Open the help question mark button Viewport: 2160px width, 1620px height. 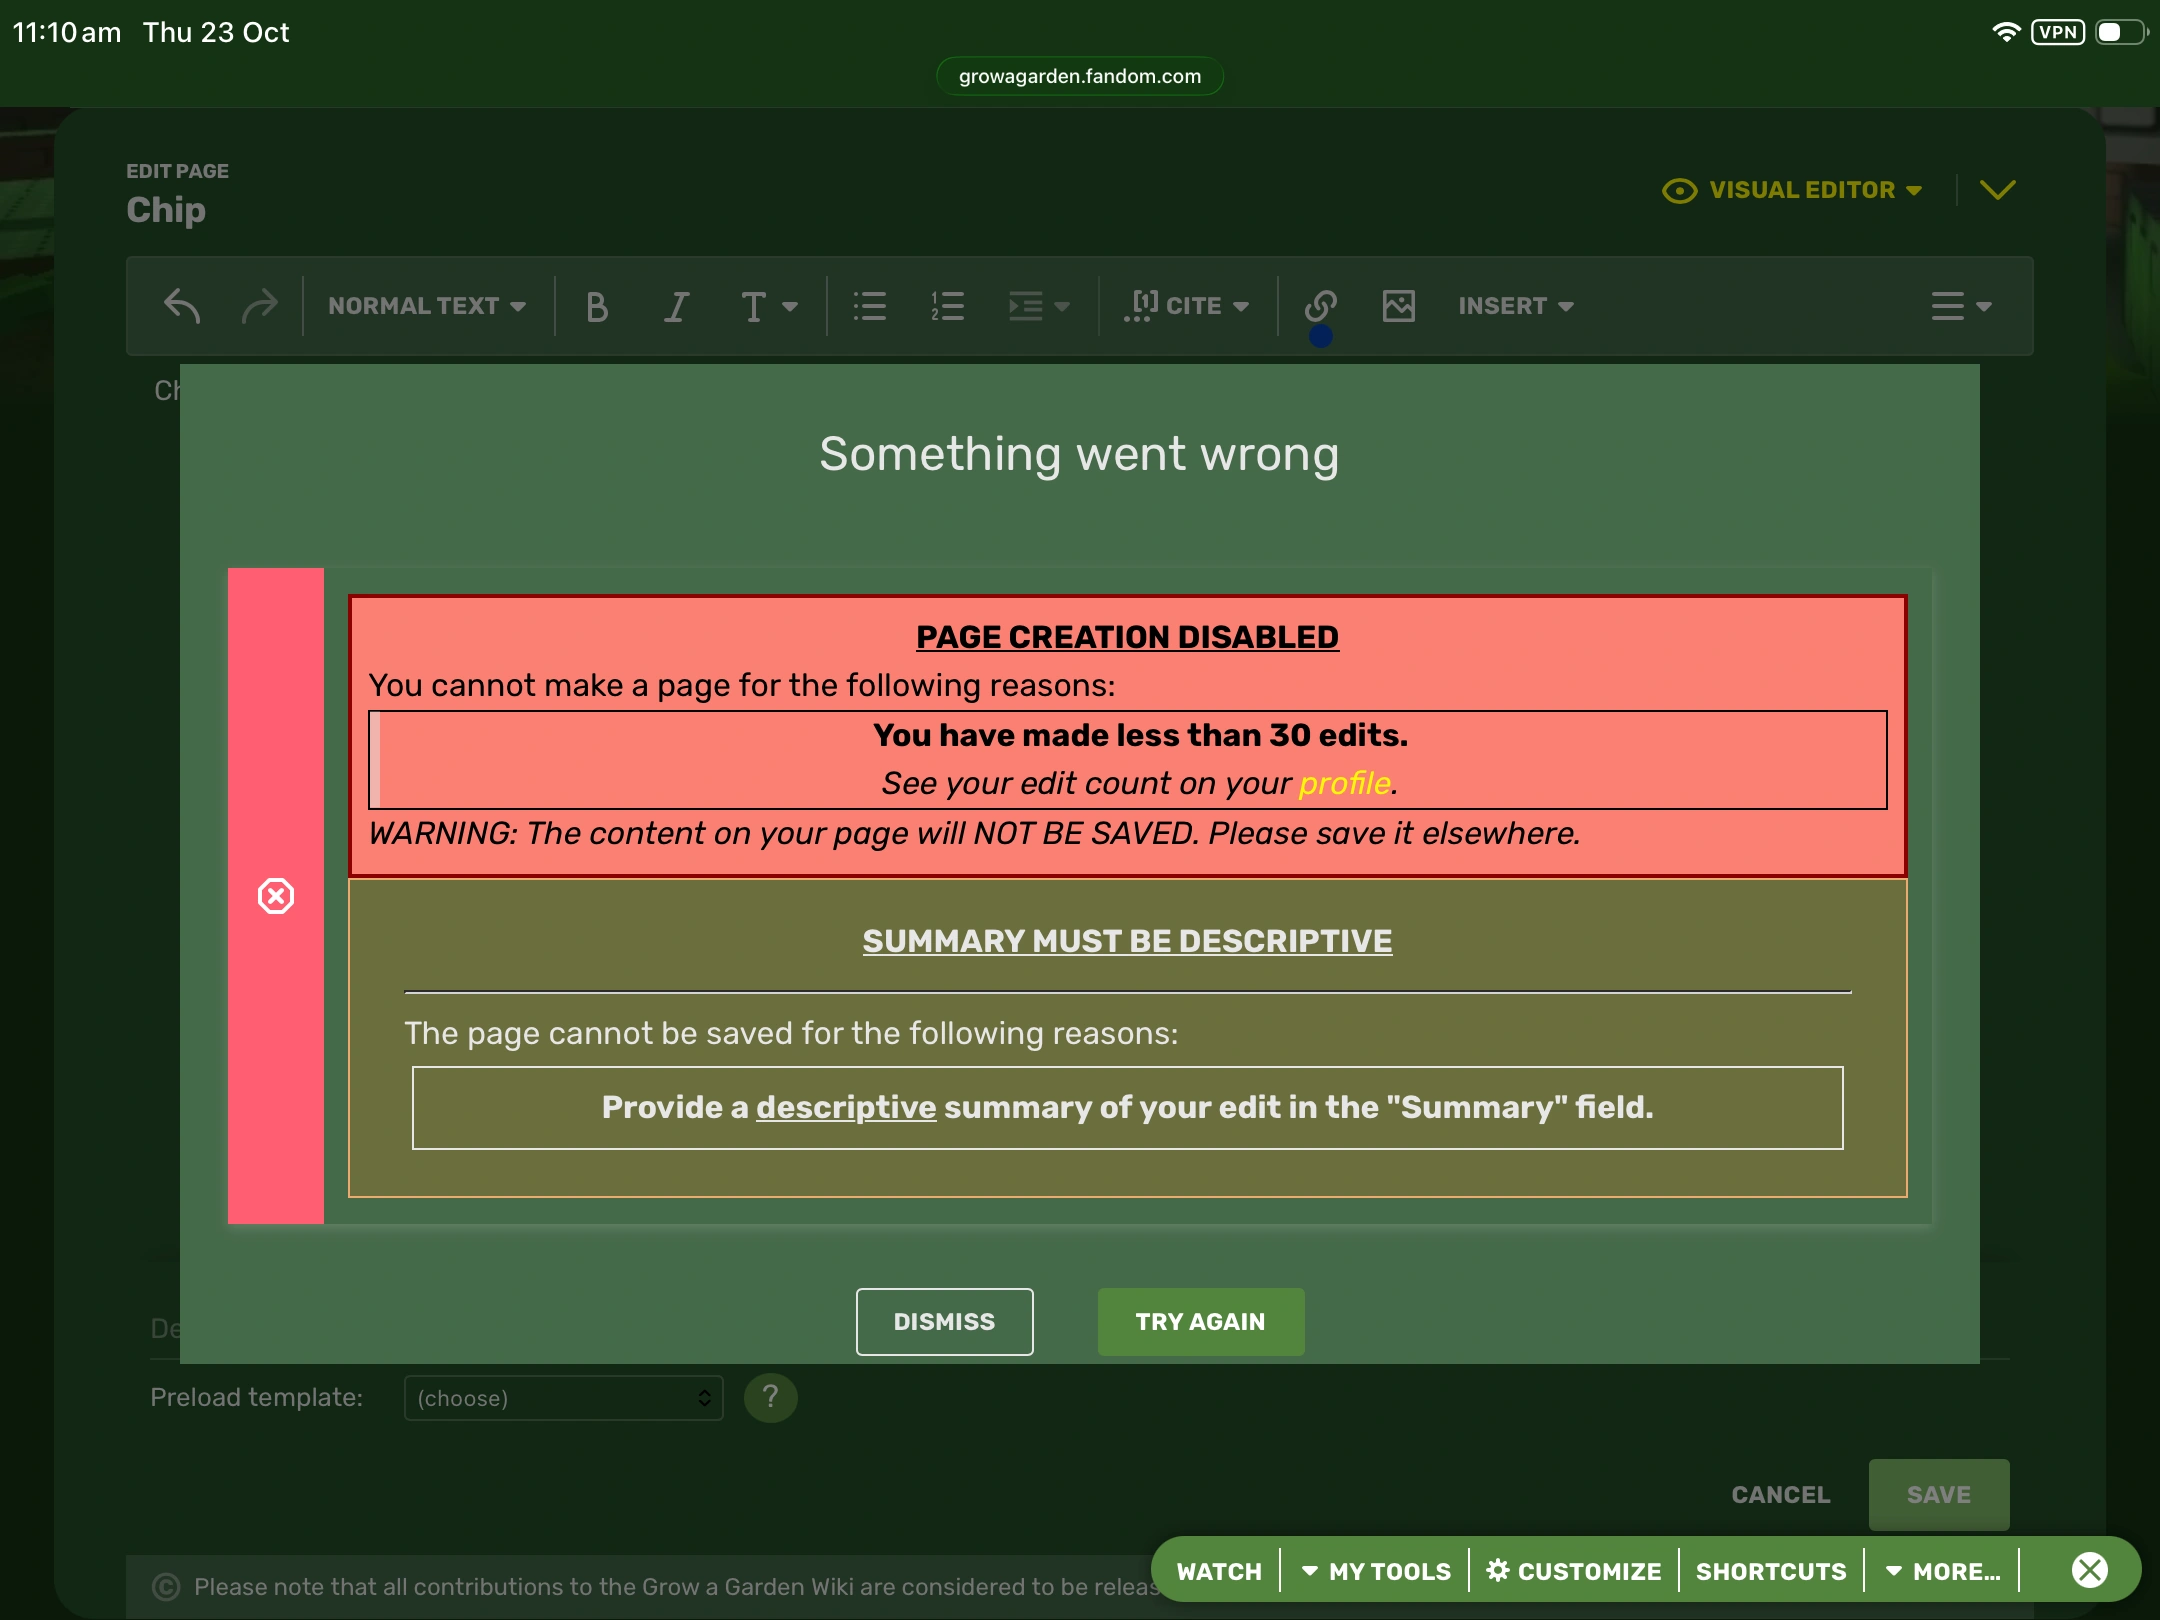coord(770,1397)
